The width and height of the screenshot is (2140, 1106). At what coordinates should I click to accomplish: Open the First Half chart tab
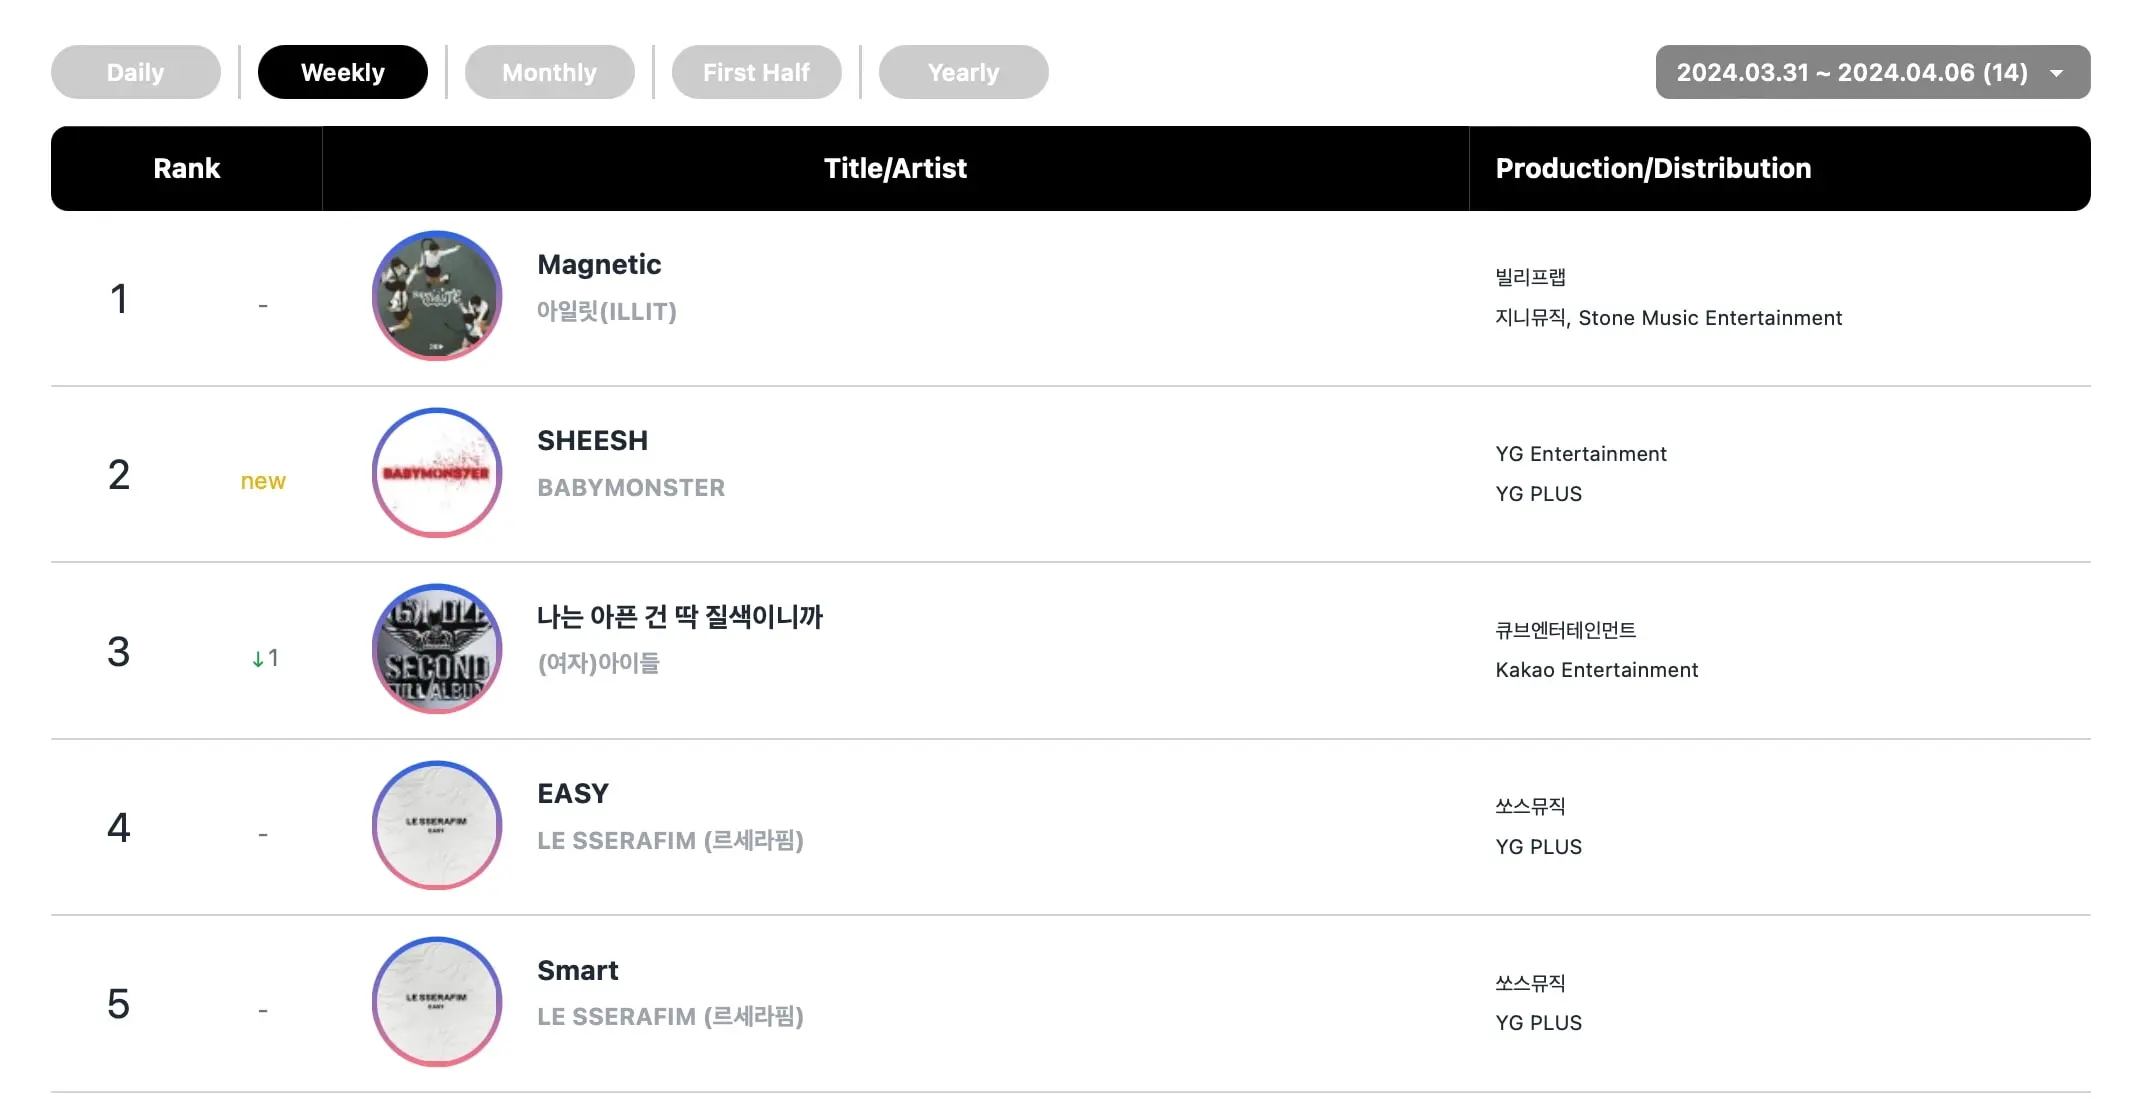pos(757,72)
